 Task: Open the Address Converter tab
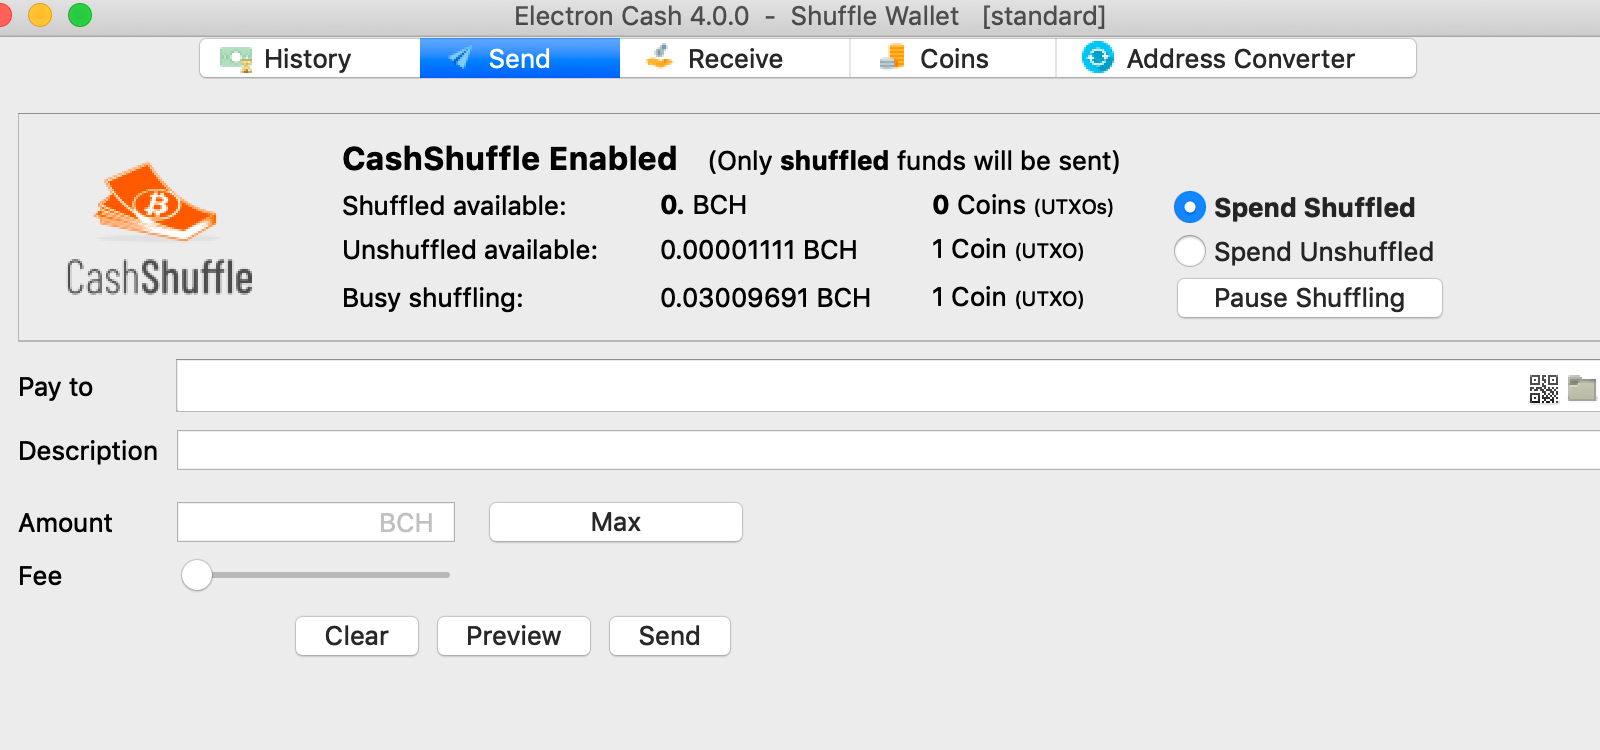pyautogui.click(x=1240, y=57)
